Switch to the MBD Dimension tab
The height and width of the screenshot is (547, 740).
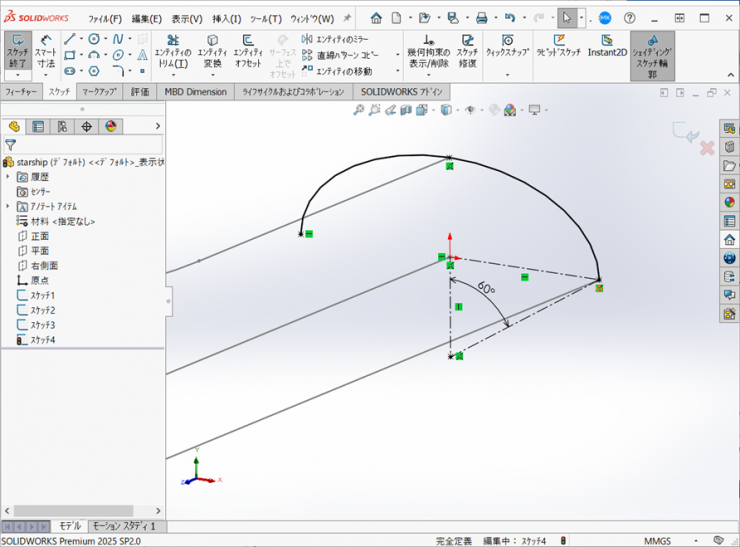click(195, 92)
